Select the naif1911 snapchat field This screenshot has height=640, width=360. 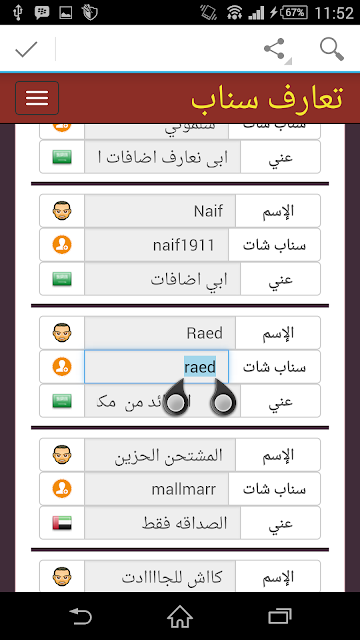[x=156, y=245]
